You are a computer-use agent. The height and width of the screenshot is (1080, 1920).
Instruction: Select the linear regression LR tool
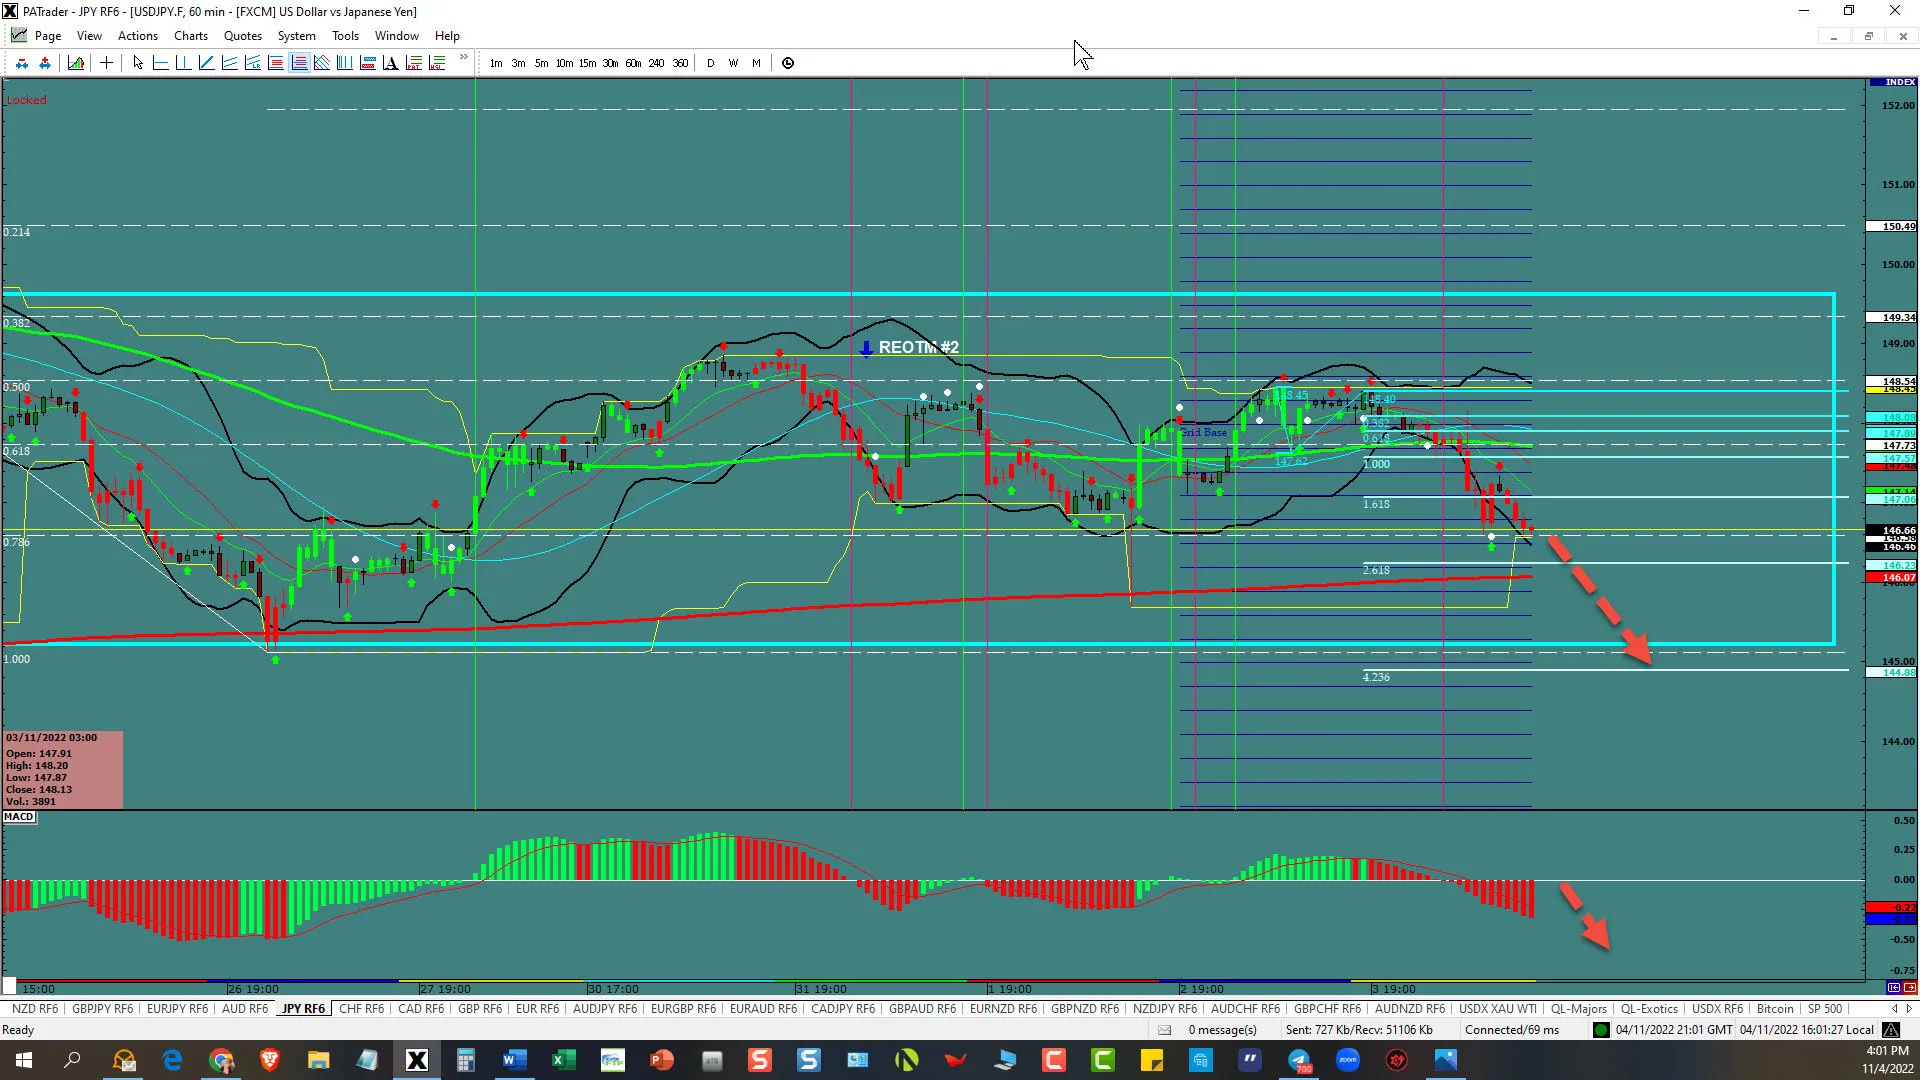pos(252,63)
